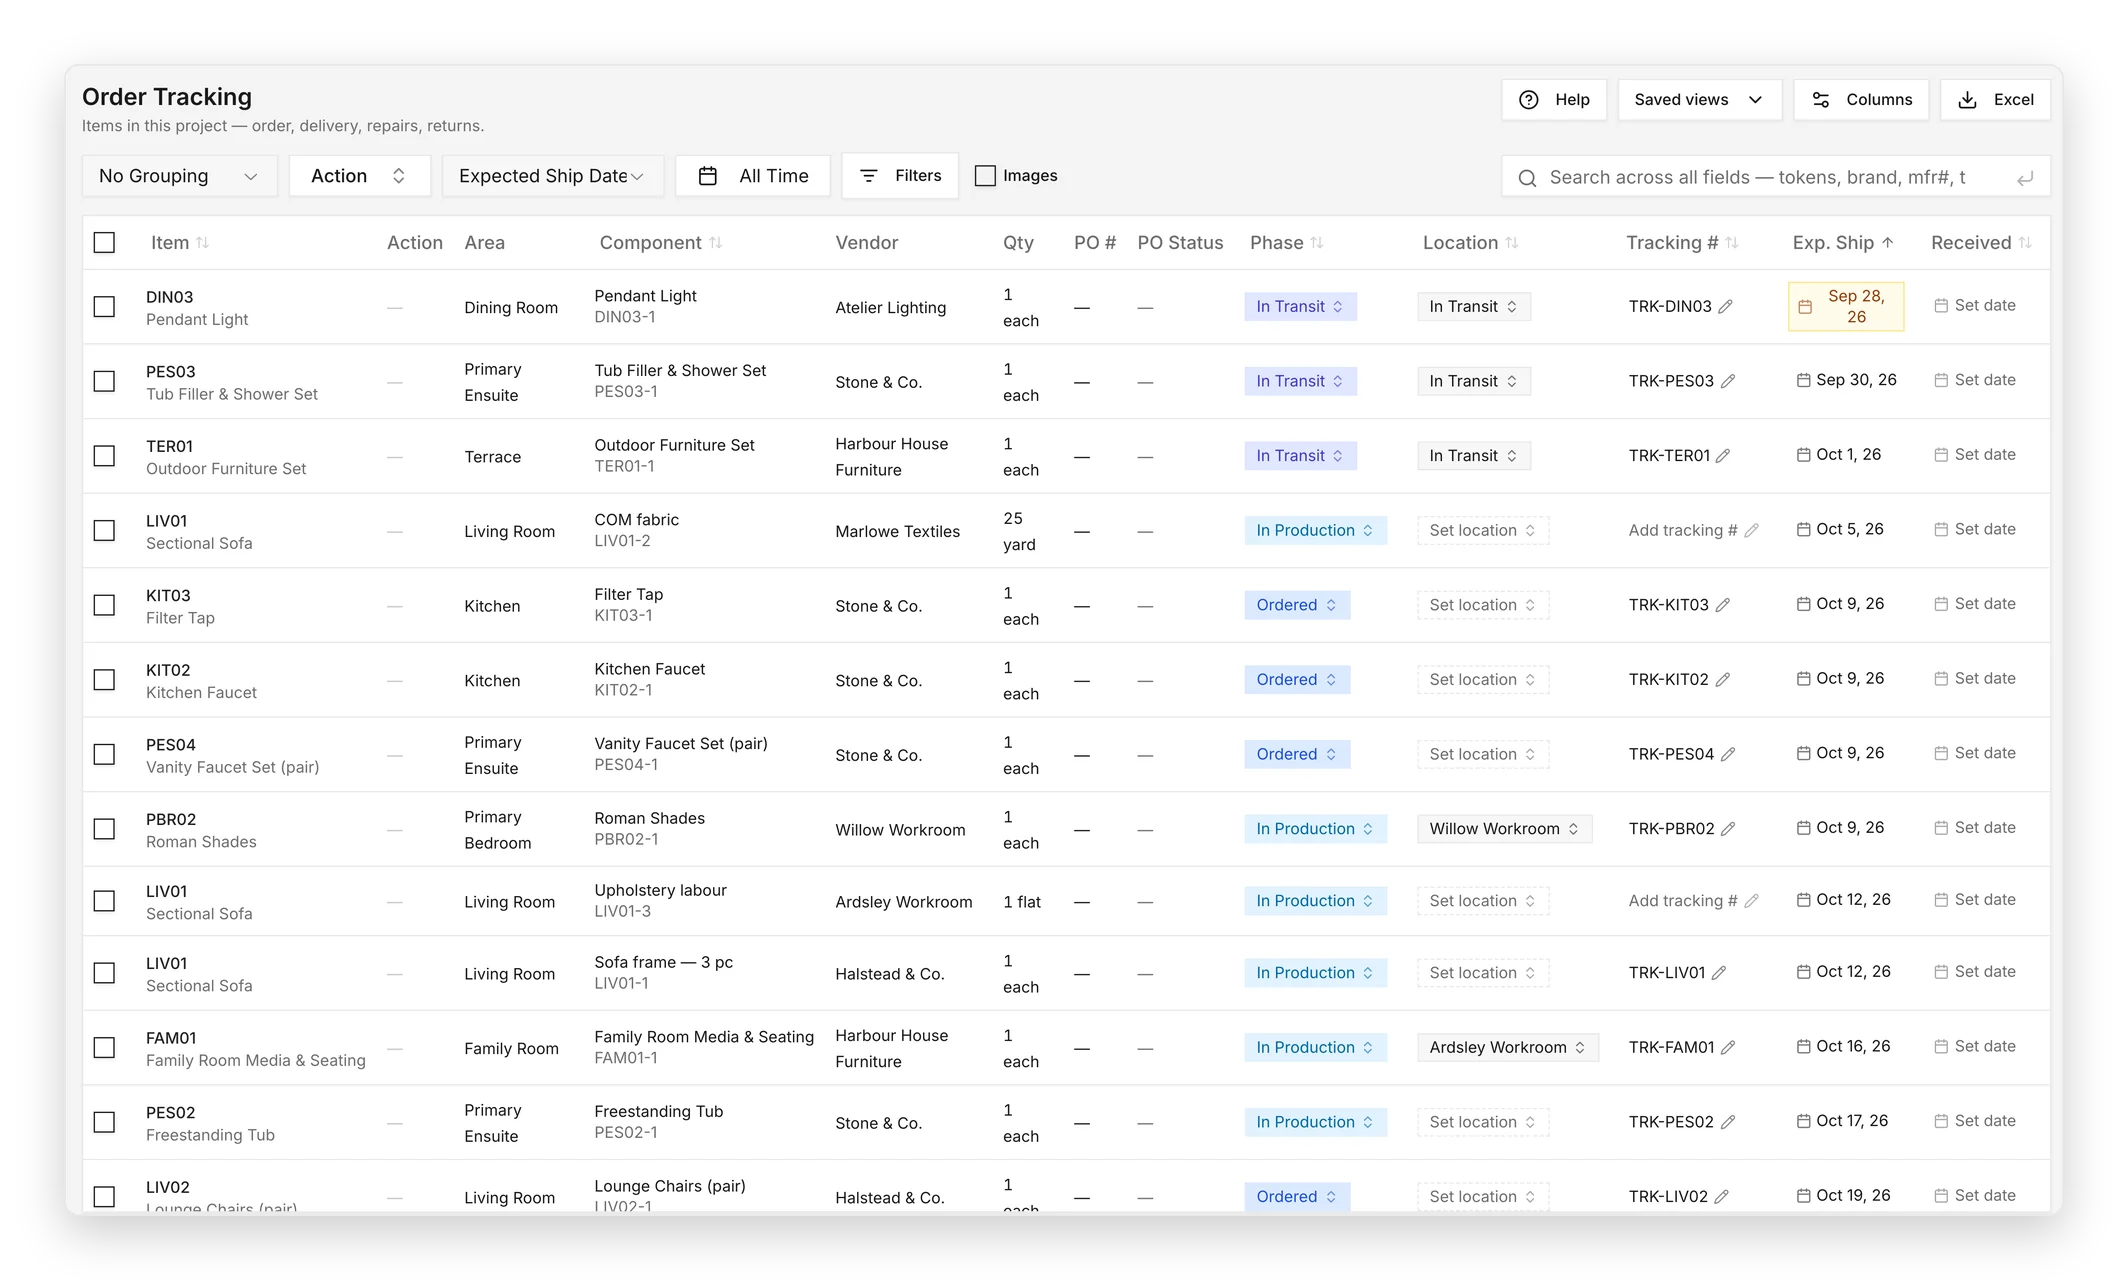The width and height of the screenshot is (2128, 1280).
Task: Edit tracking pencil icon for TRK-PES03
Action: tap(1728, 381)
